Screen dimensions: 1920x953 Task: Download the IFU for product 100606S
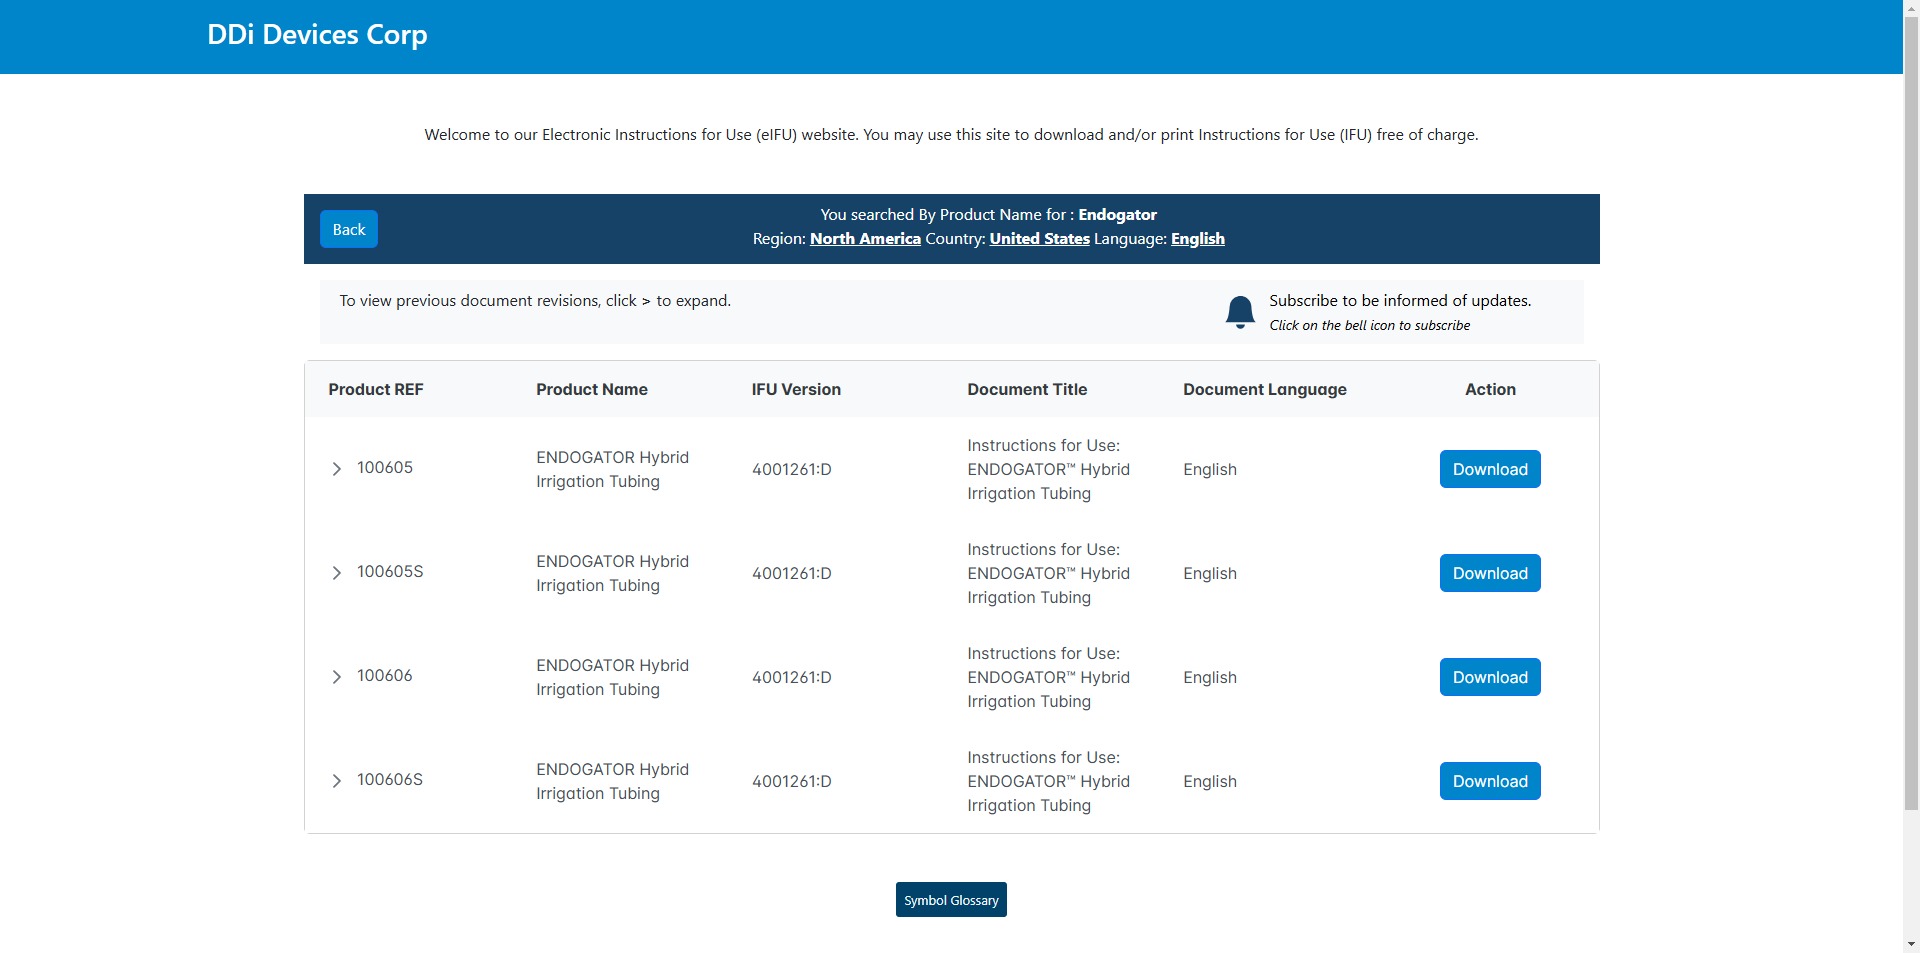pyautogui.click(x=1490, y=781)
